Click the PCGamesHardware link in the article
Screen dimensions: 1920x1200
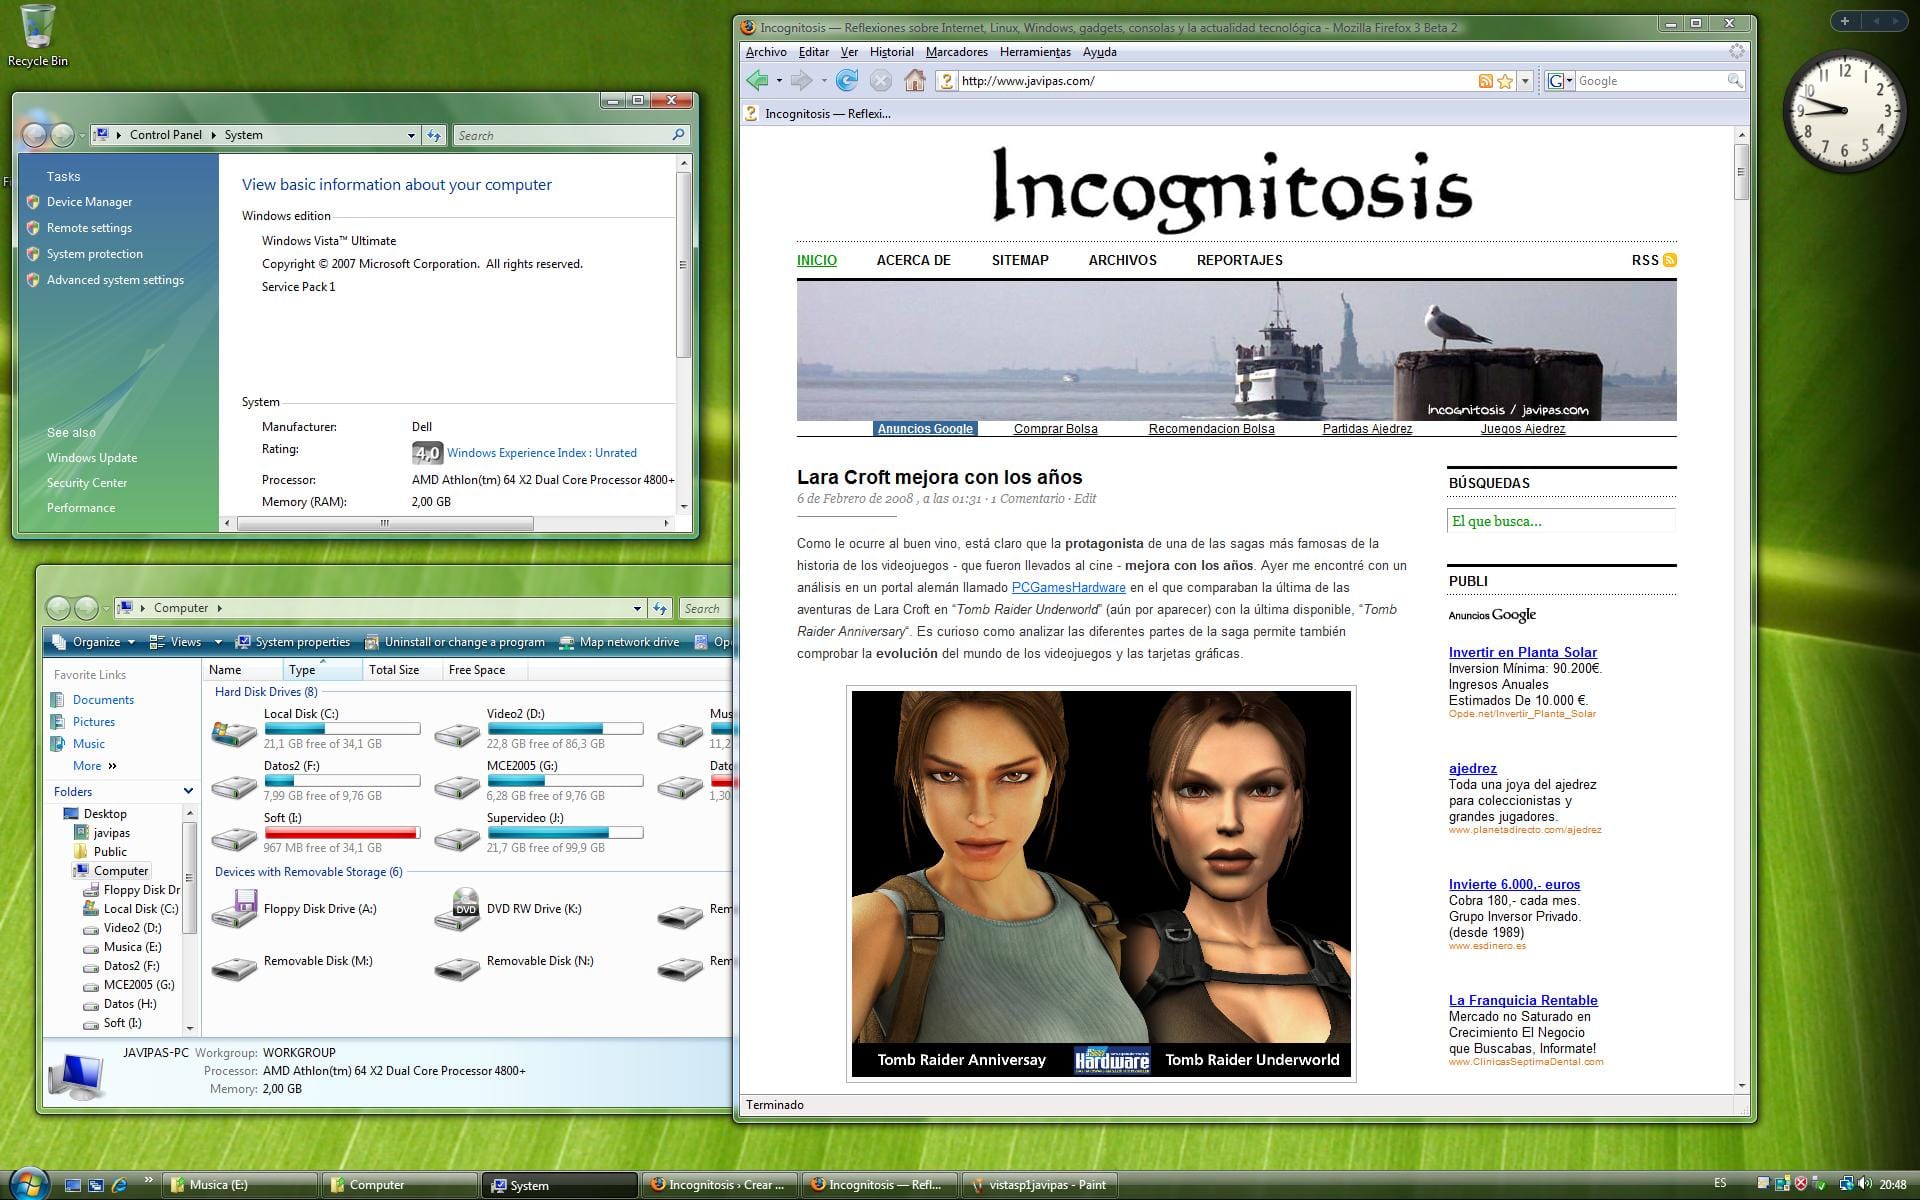coord(1067,587)
